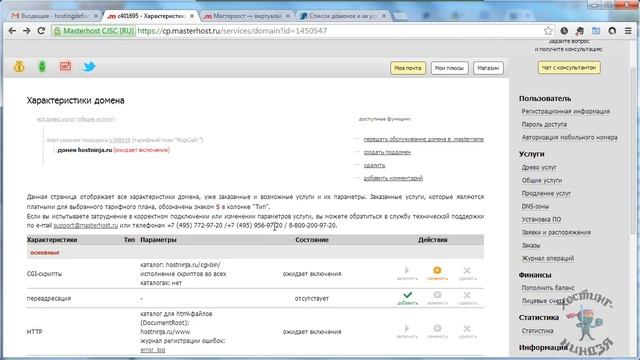The height and width of the screenshot is (360, 640).
Task: Switch to the Мастерхост виртуальный tab
Action: 245,16
